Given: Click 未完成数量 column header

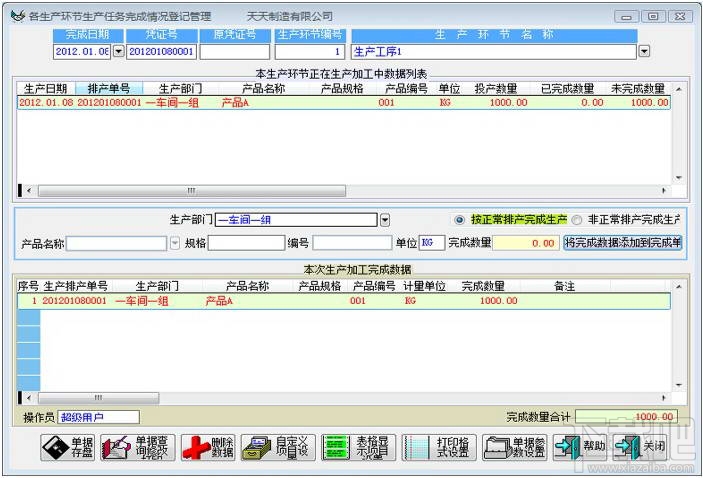Looking at the screenshot, I should tap(638, 88).
